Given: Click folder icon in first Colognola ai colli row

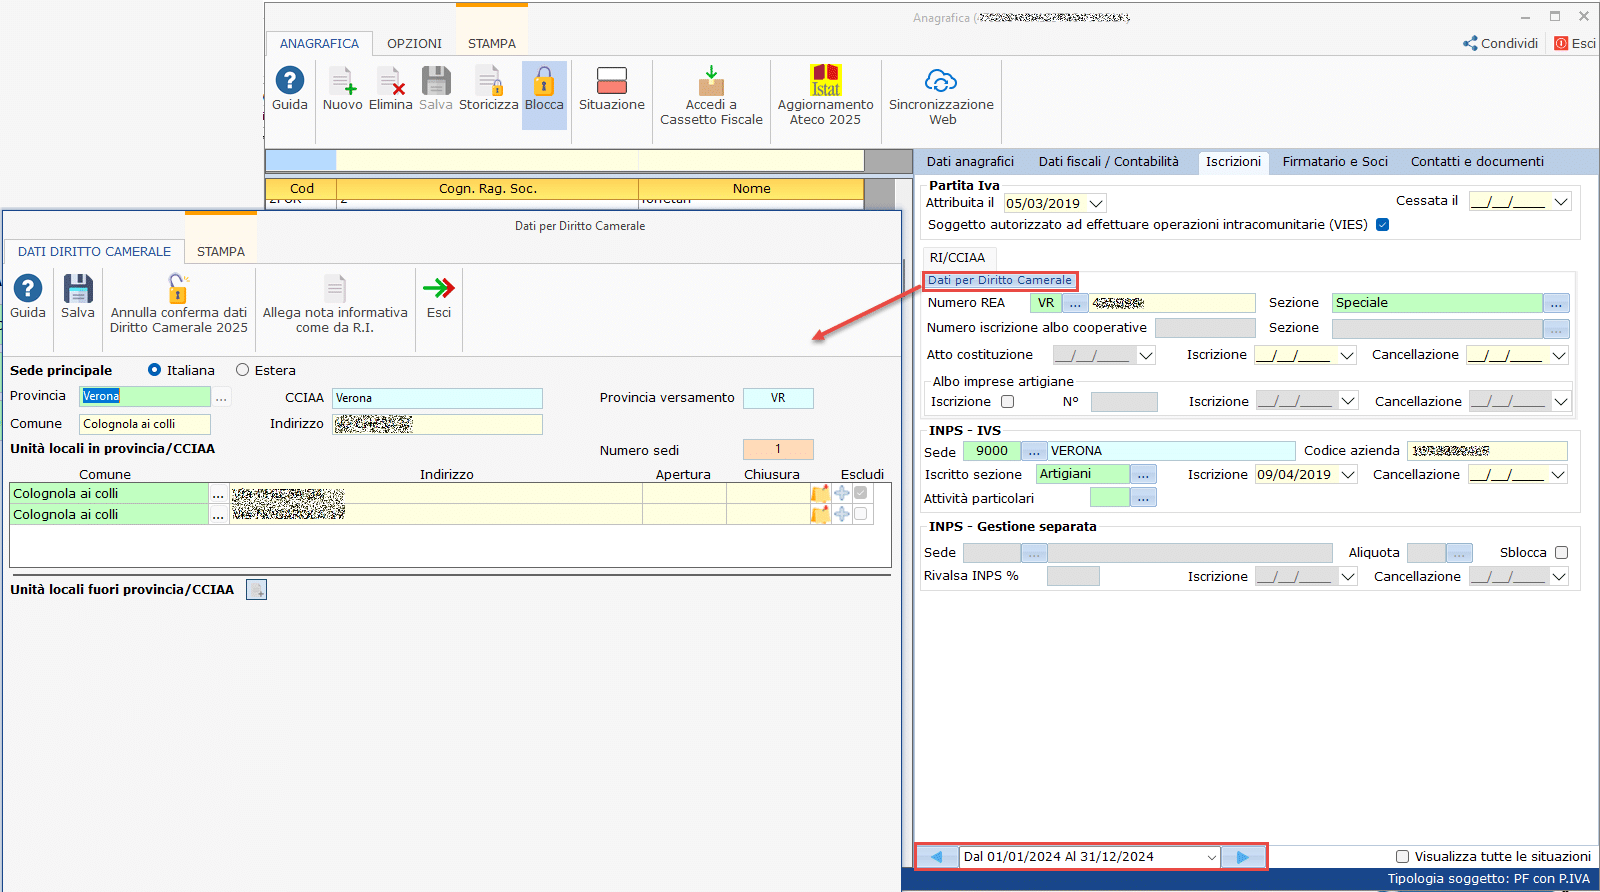Looking at the screenshot, I should tap(820, 493).
